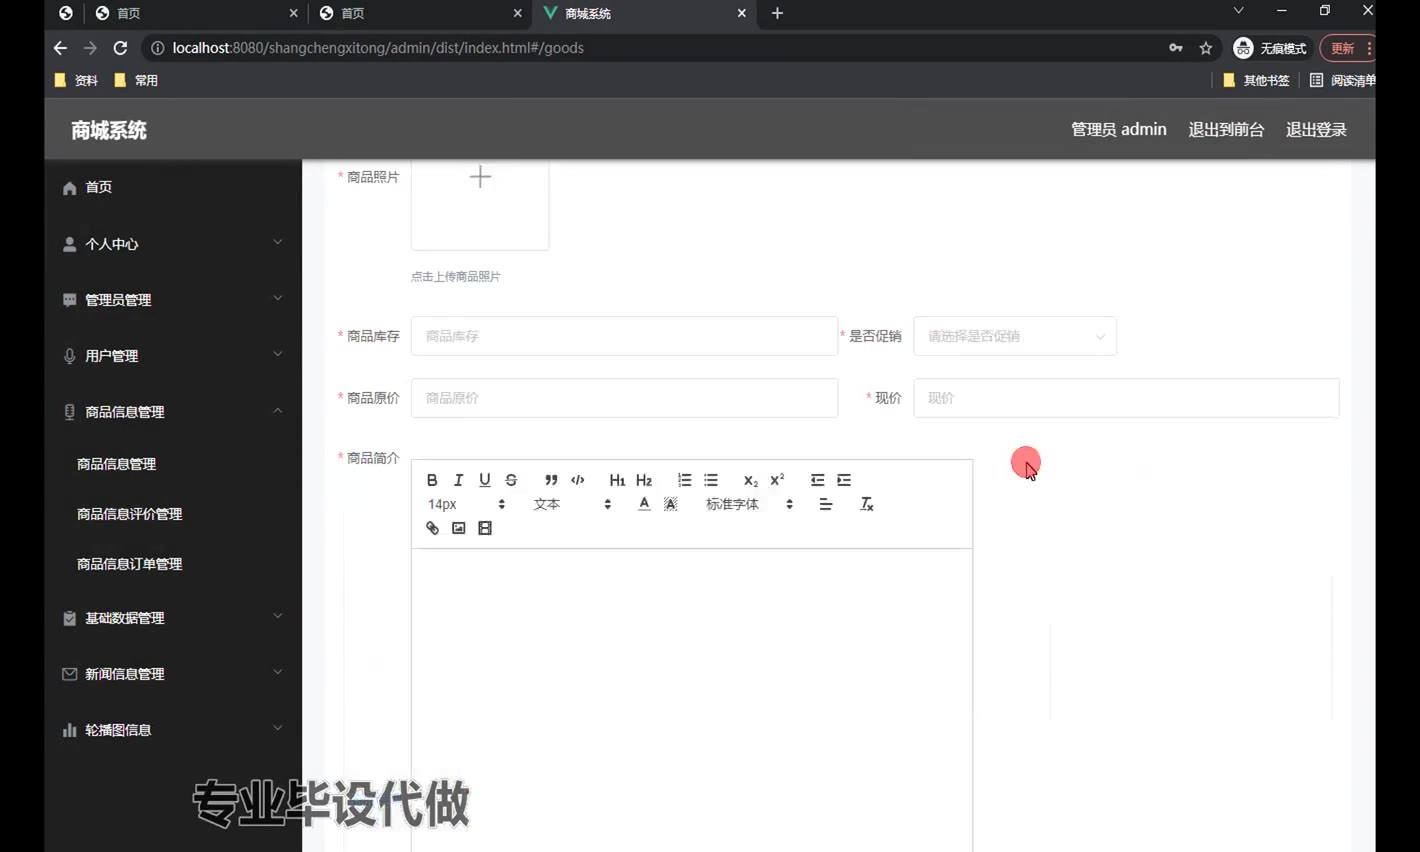Click the 退出登录 link

(1315, 130)
